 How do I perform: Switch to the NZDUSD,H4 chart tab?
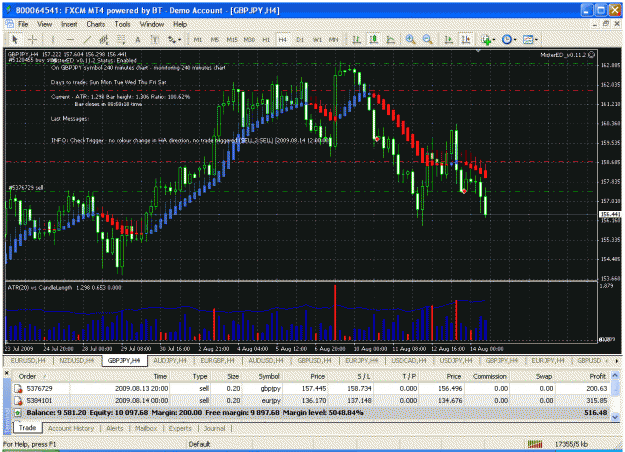(x=77, y=361)
